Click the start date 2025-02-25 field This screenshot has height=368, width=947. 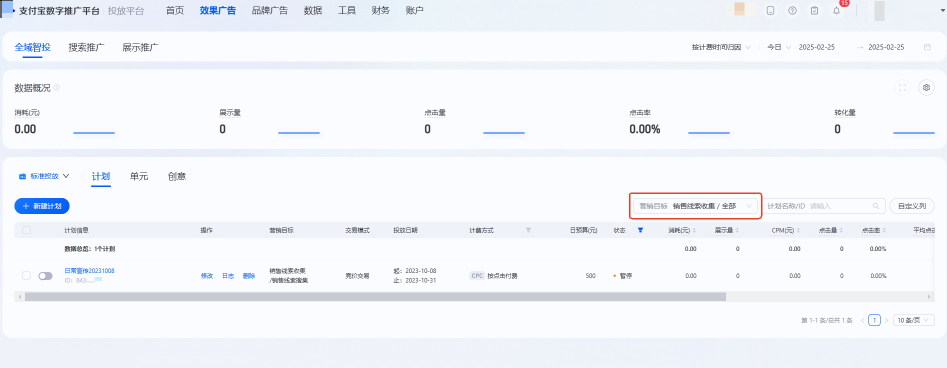[817, 47]
